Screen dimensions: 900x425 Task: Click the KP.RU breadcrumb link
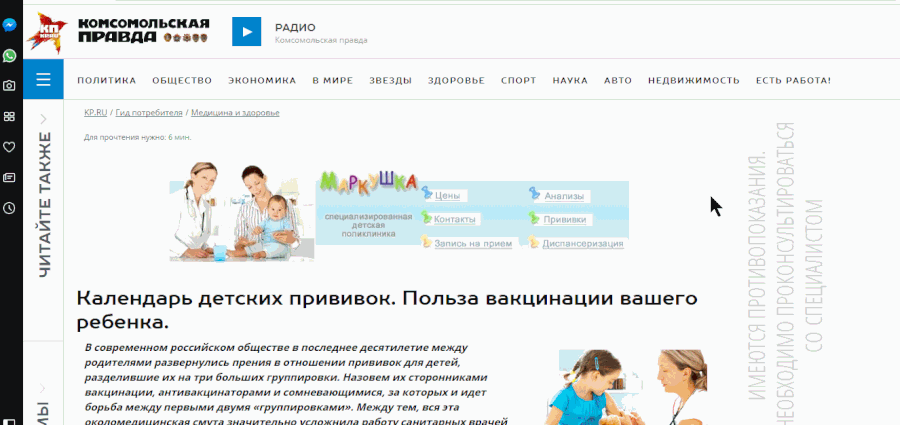[95, 113]
